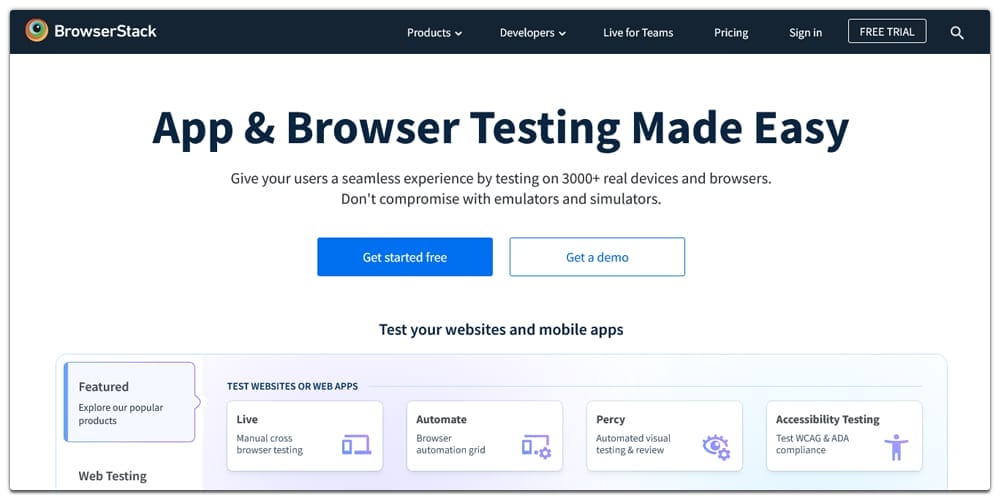
Task: Click 'Test your websites and mobile apps' heading
Action: click(x=501, y=330)
